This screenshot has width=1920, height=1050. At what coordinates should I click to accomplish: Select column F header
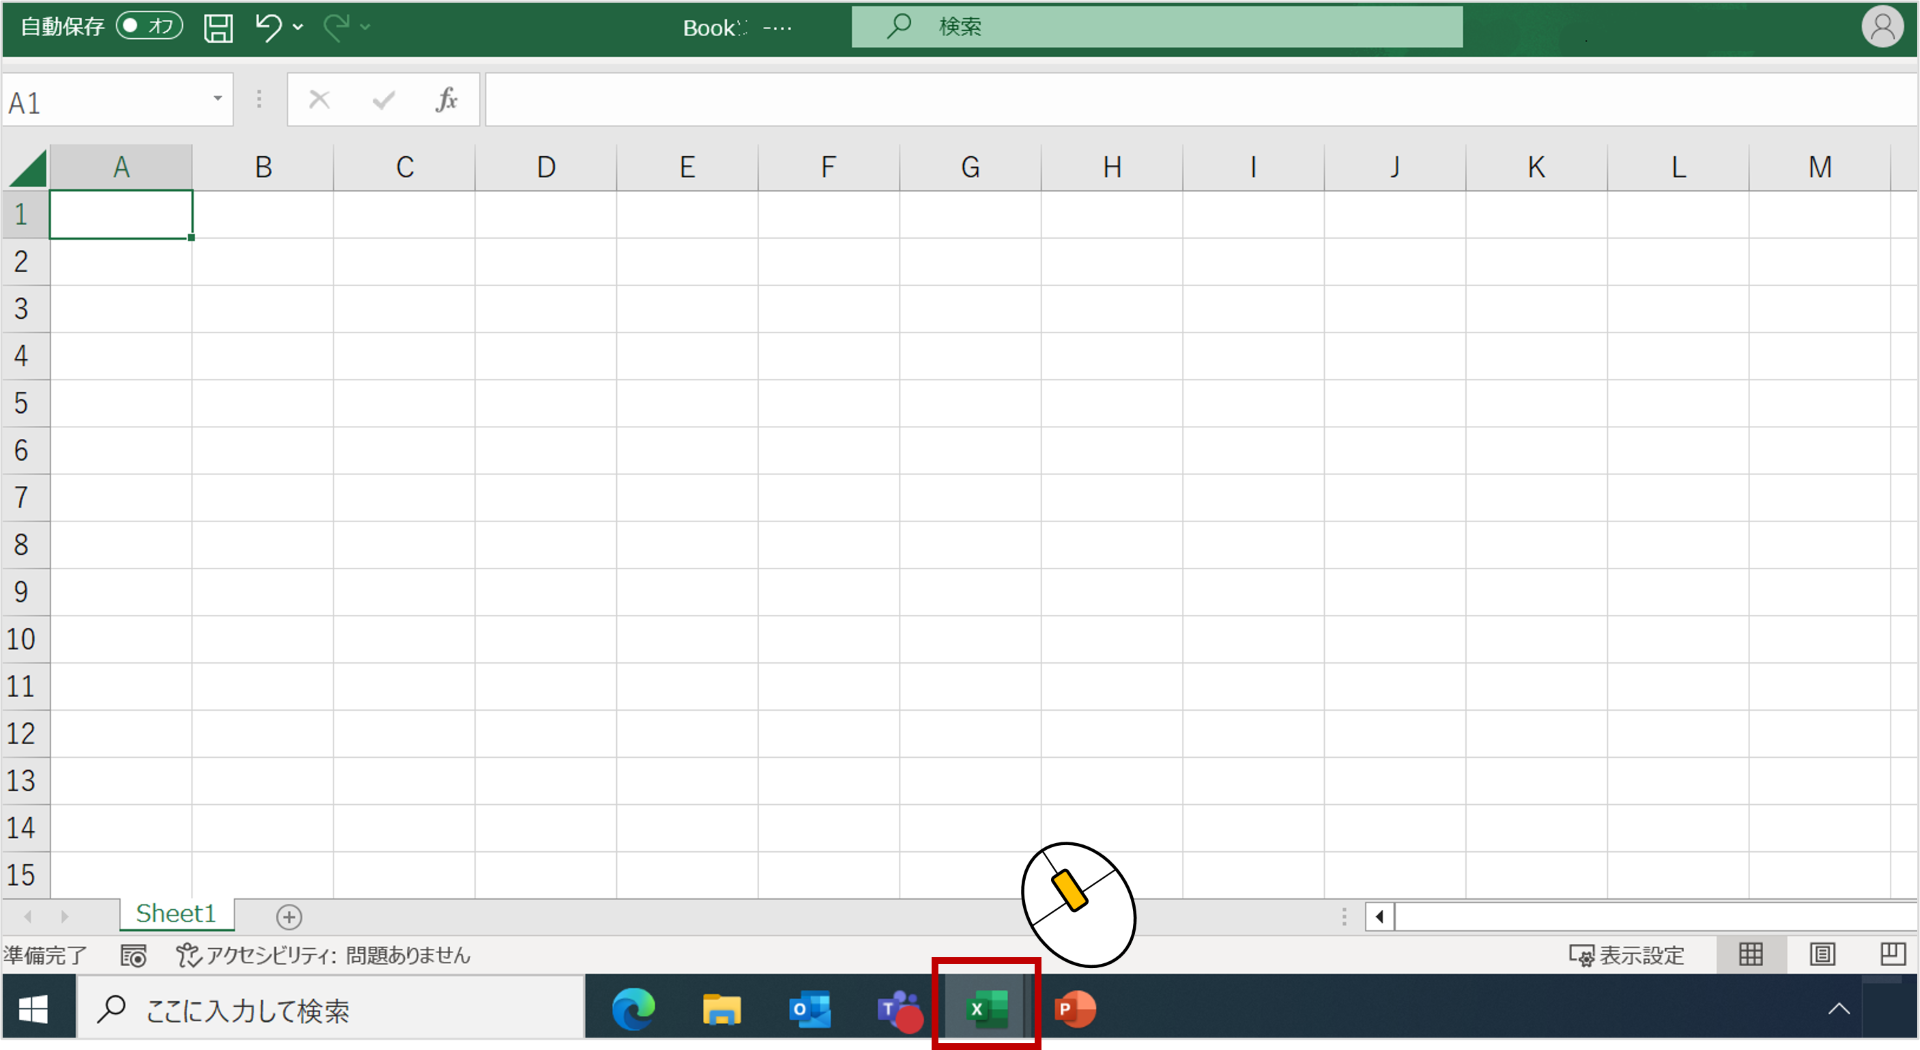[x=828, y=167]
